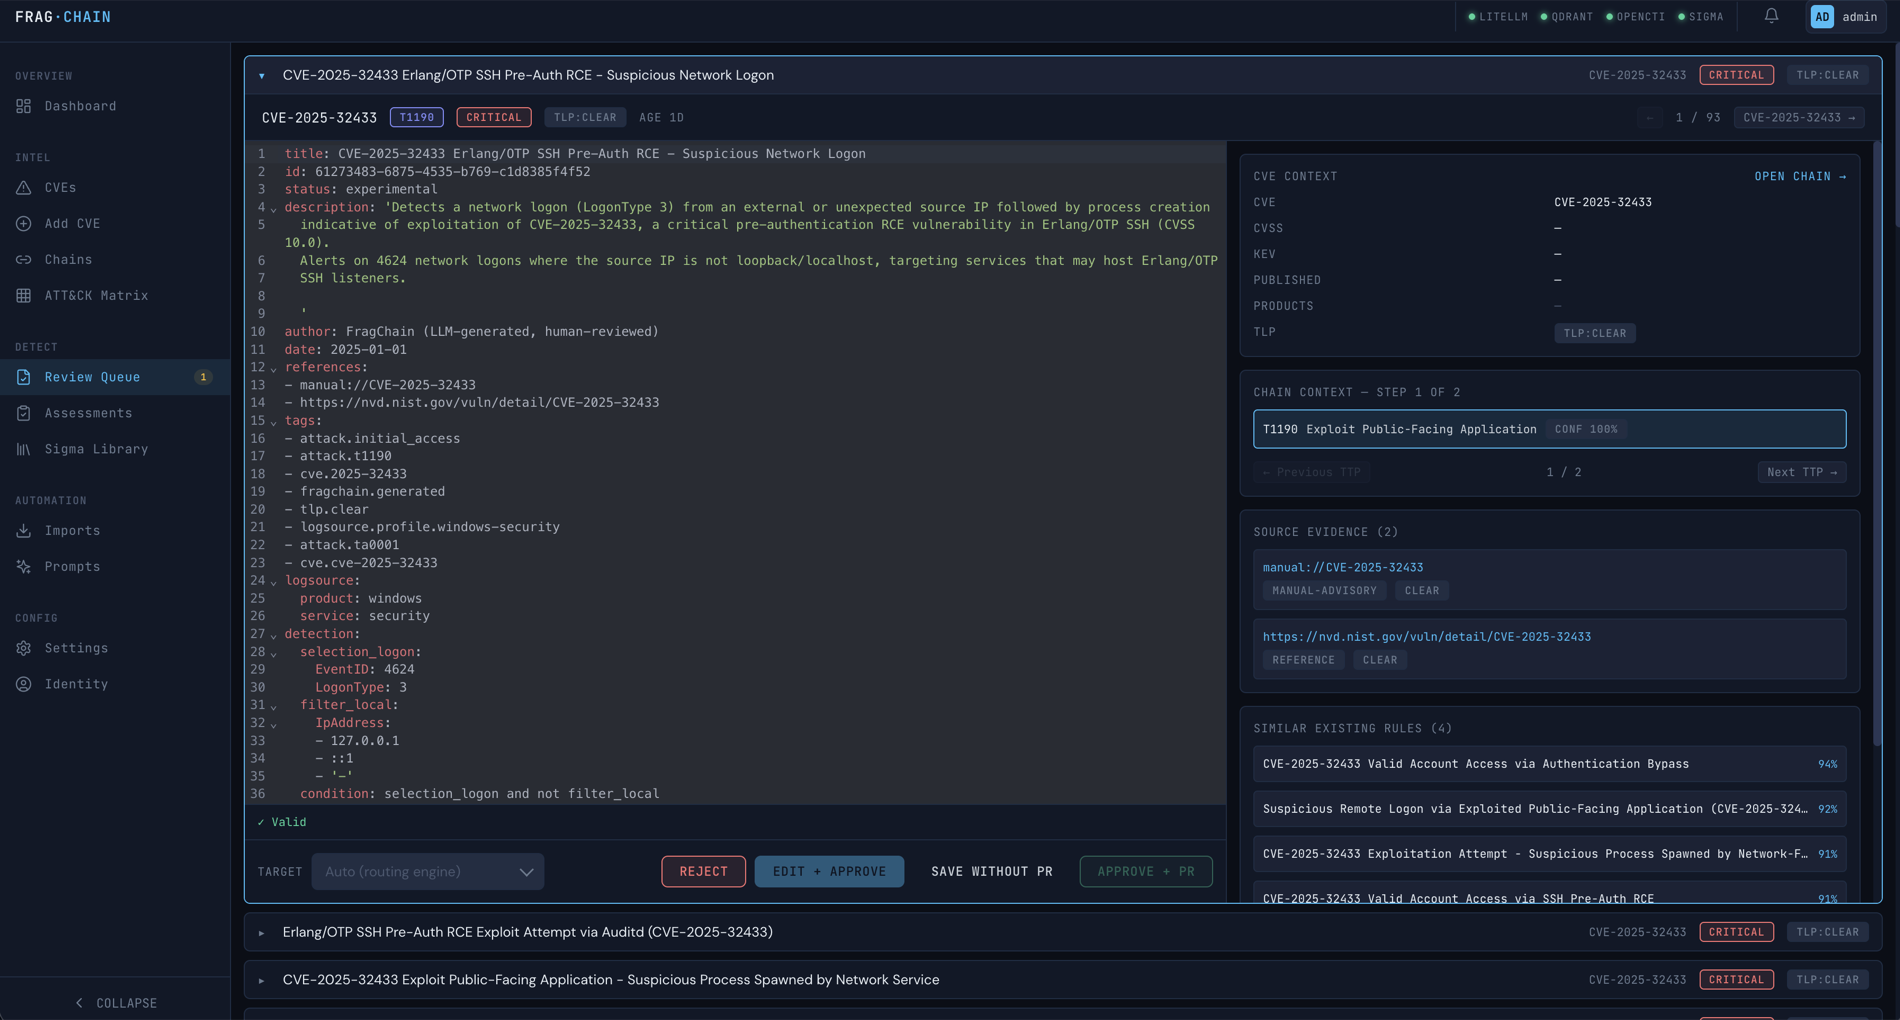Click the Add CVE plus icon

24,224
